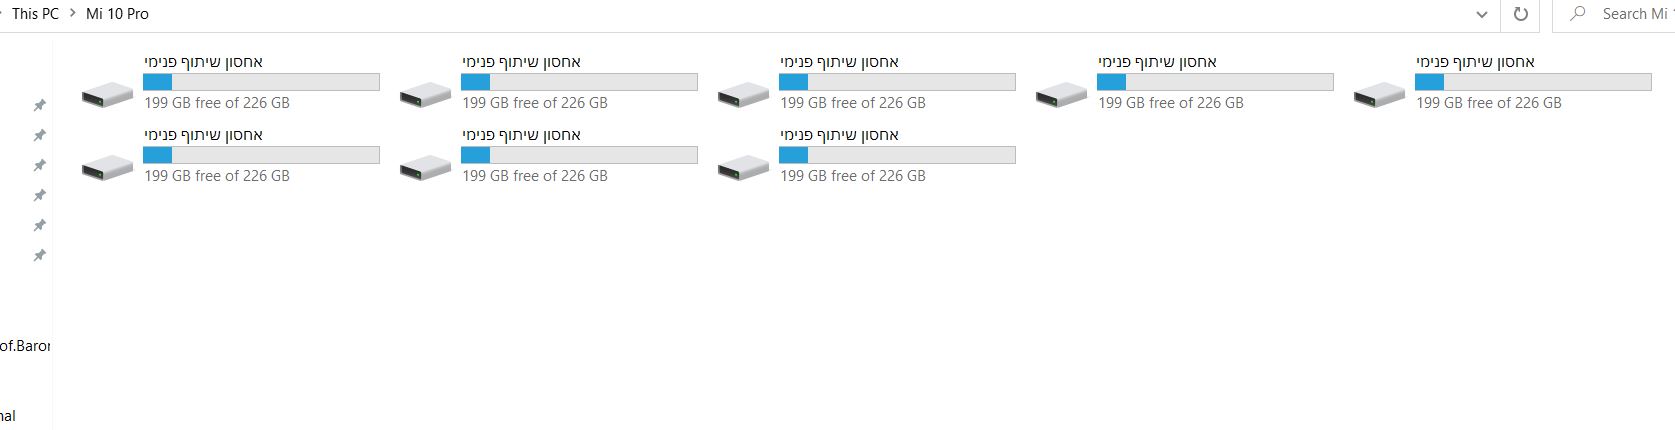Screen dimensions: 1675x430
Task: Click the refresh button in address bar
Action: click(x=1520, y=14)
